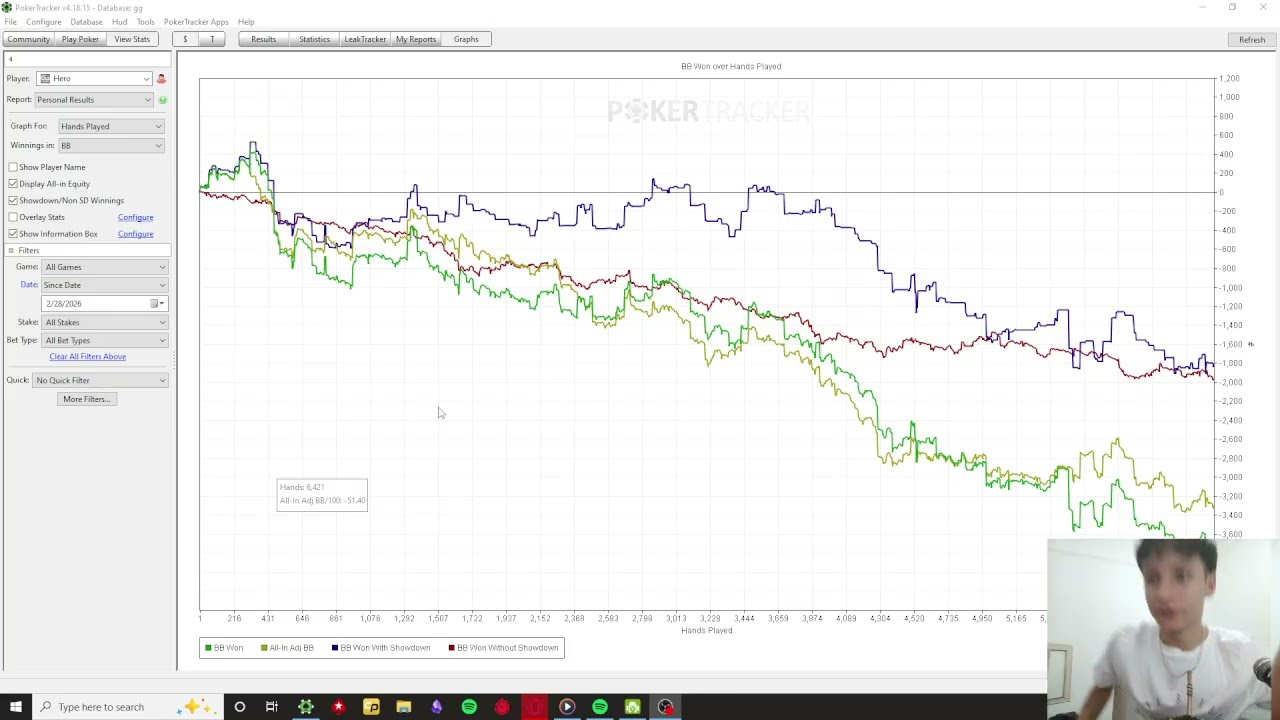Open the Help menu
This screenshot has height=720, width=1280.
pos(246,22)
